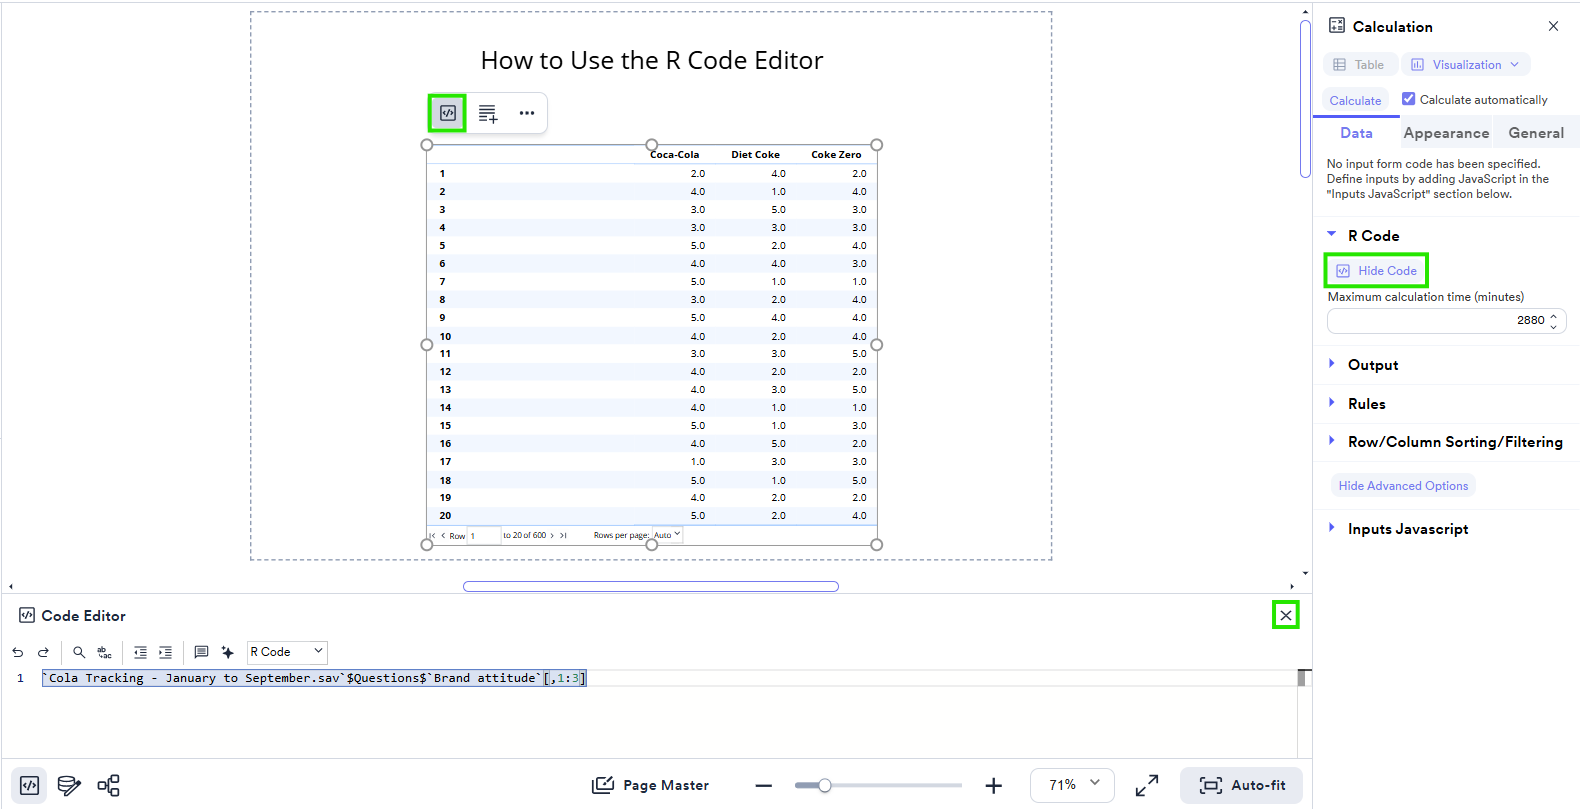This screenshot has width=1580, height=809.
Task: Click Hide Advanced Options link
Action: coord(1403,486)
